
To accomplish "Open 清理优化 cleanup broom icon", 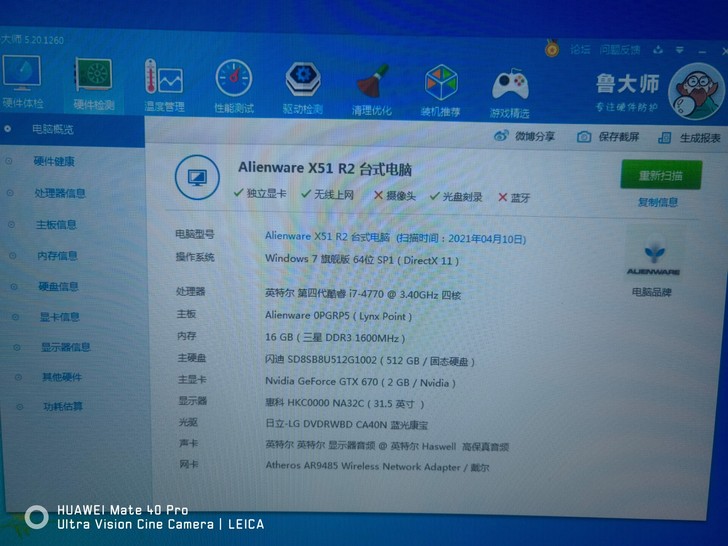I will click(x=372, y=90).
